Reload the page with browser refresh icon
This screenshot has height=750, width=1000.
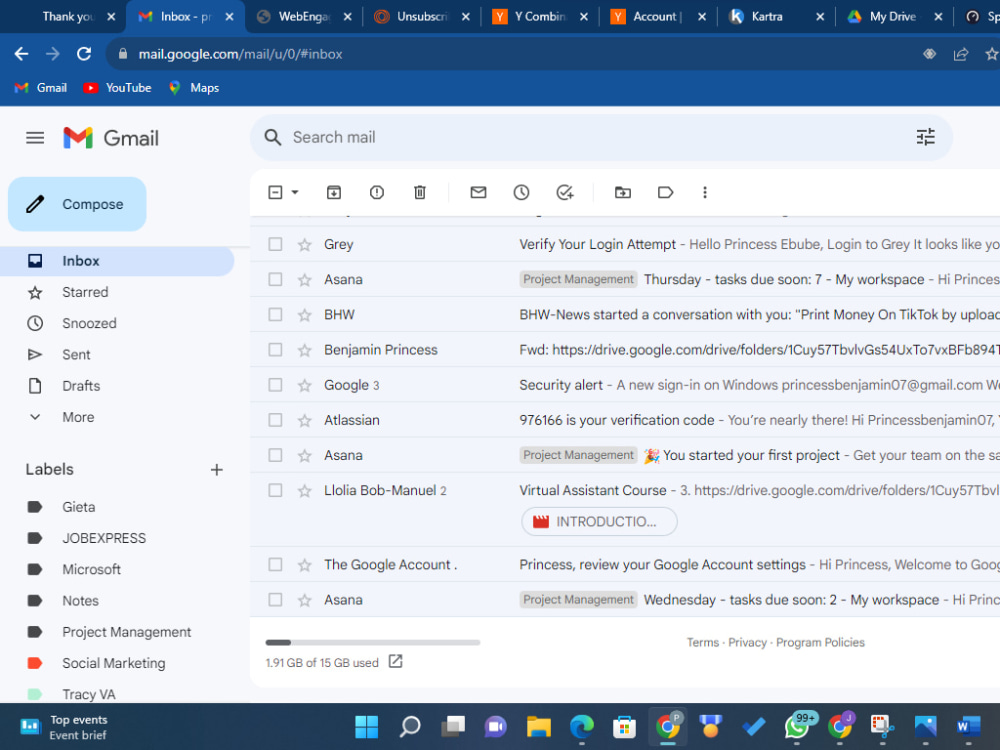[84, 54]
